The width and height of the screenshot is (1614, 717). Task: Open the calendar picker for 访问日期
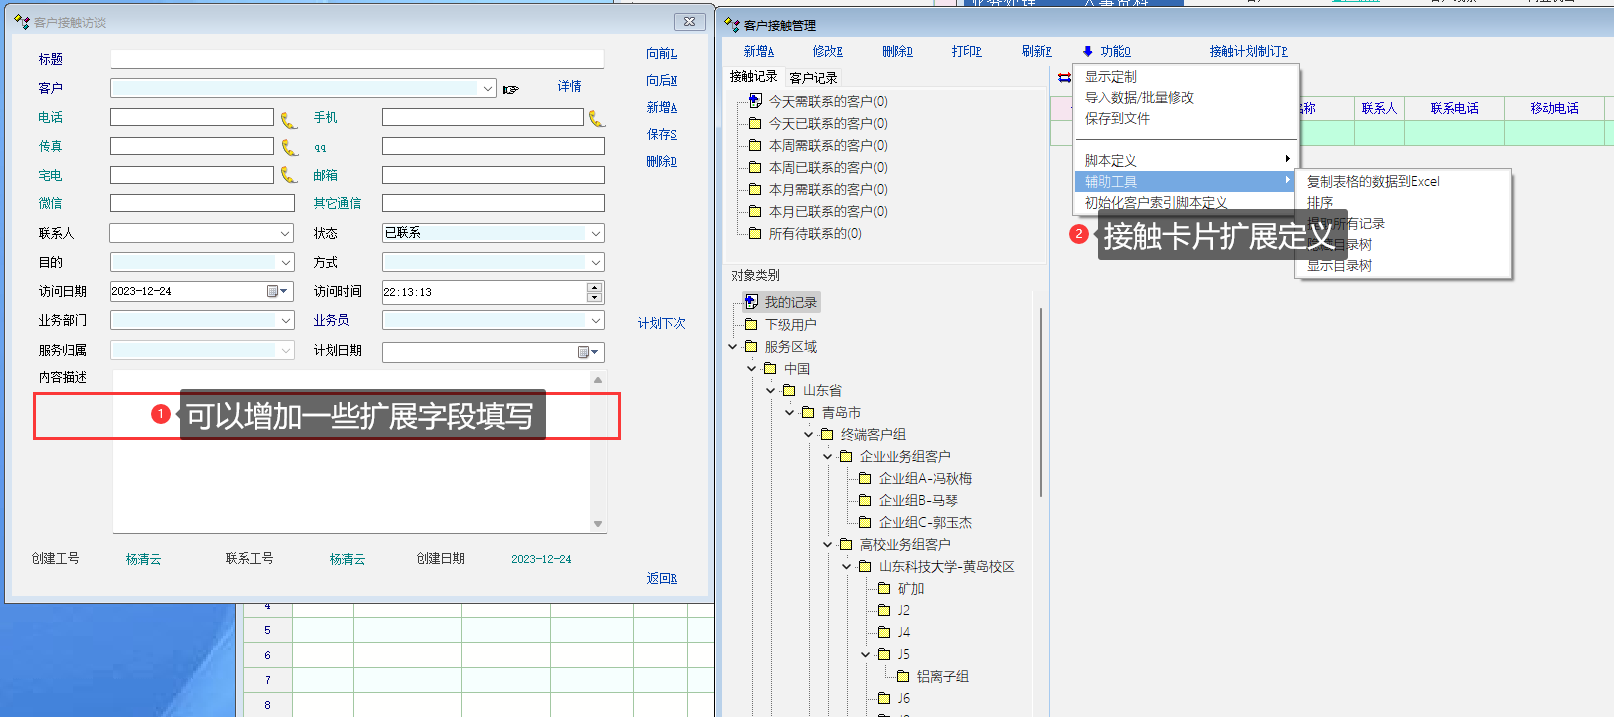coord(277,291)
